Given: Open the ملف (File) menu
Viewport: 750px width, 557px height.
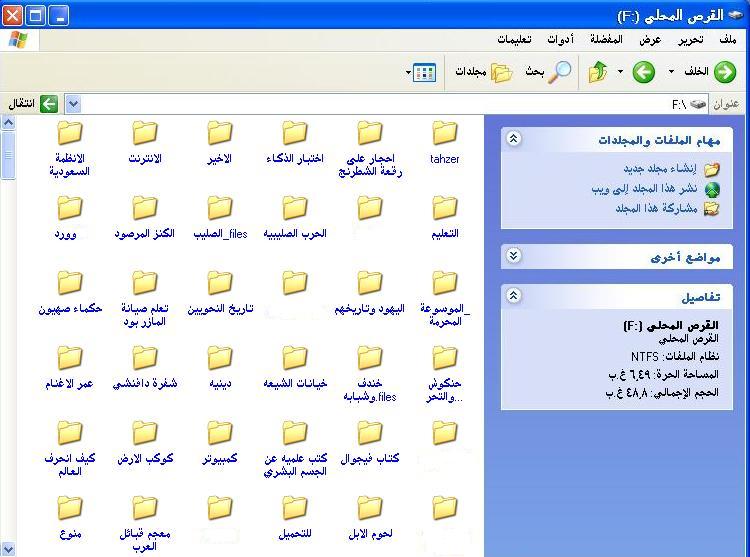Looking at the screenshot, I should [727, 40].
